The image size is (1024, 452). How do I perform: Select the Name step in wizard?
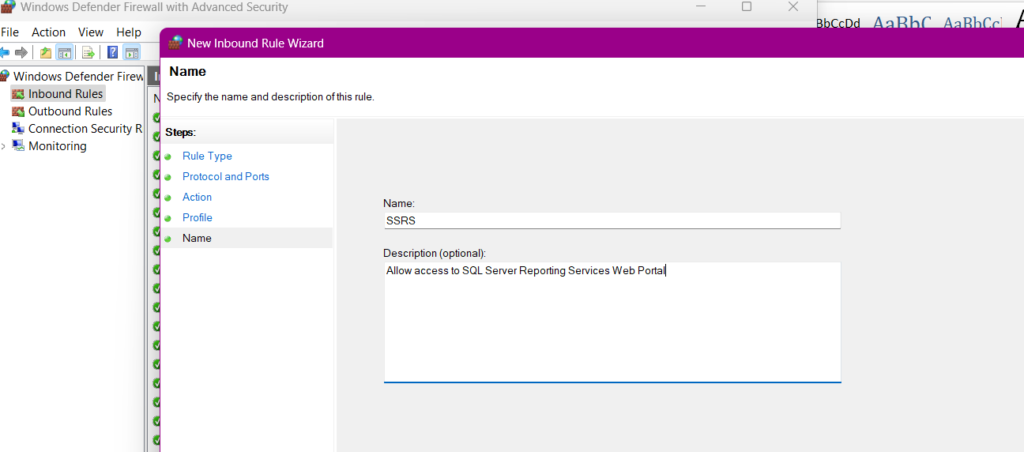(x=197, y=238)
